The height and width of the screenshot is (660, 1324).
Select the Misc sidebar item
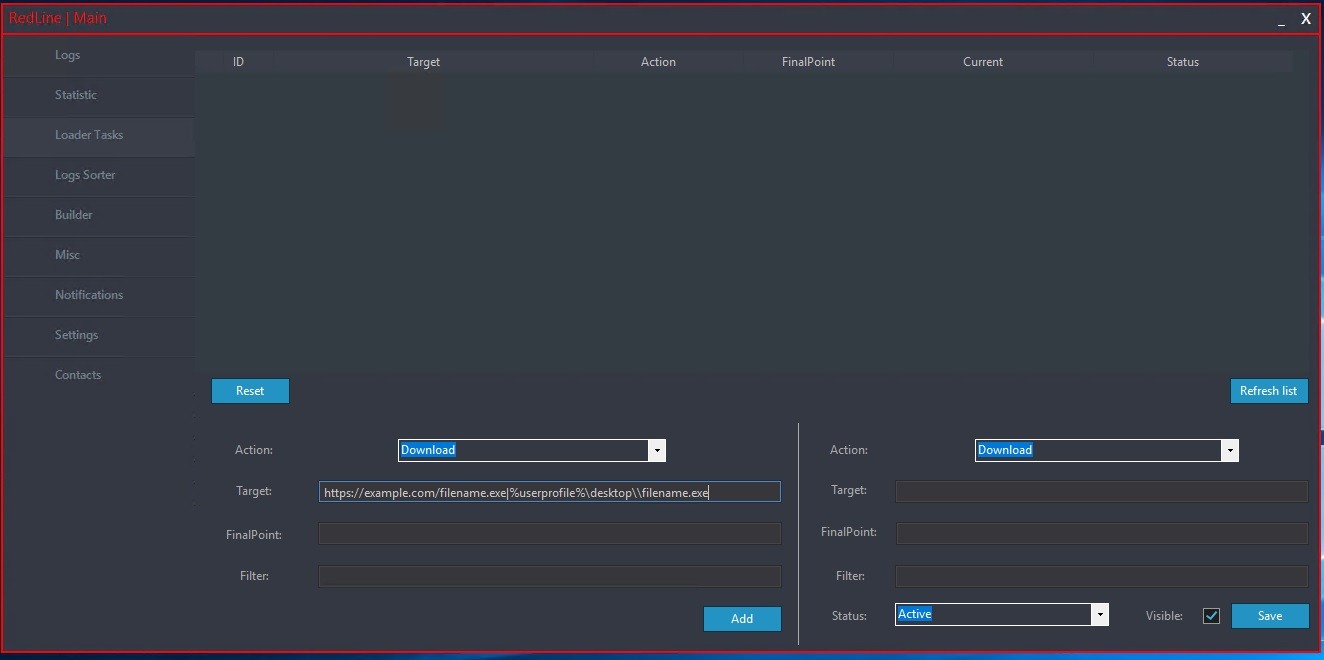[98, 255]
